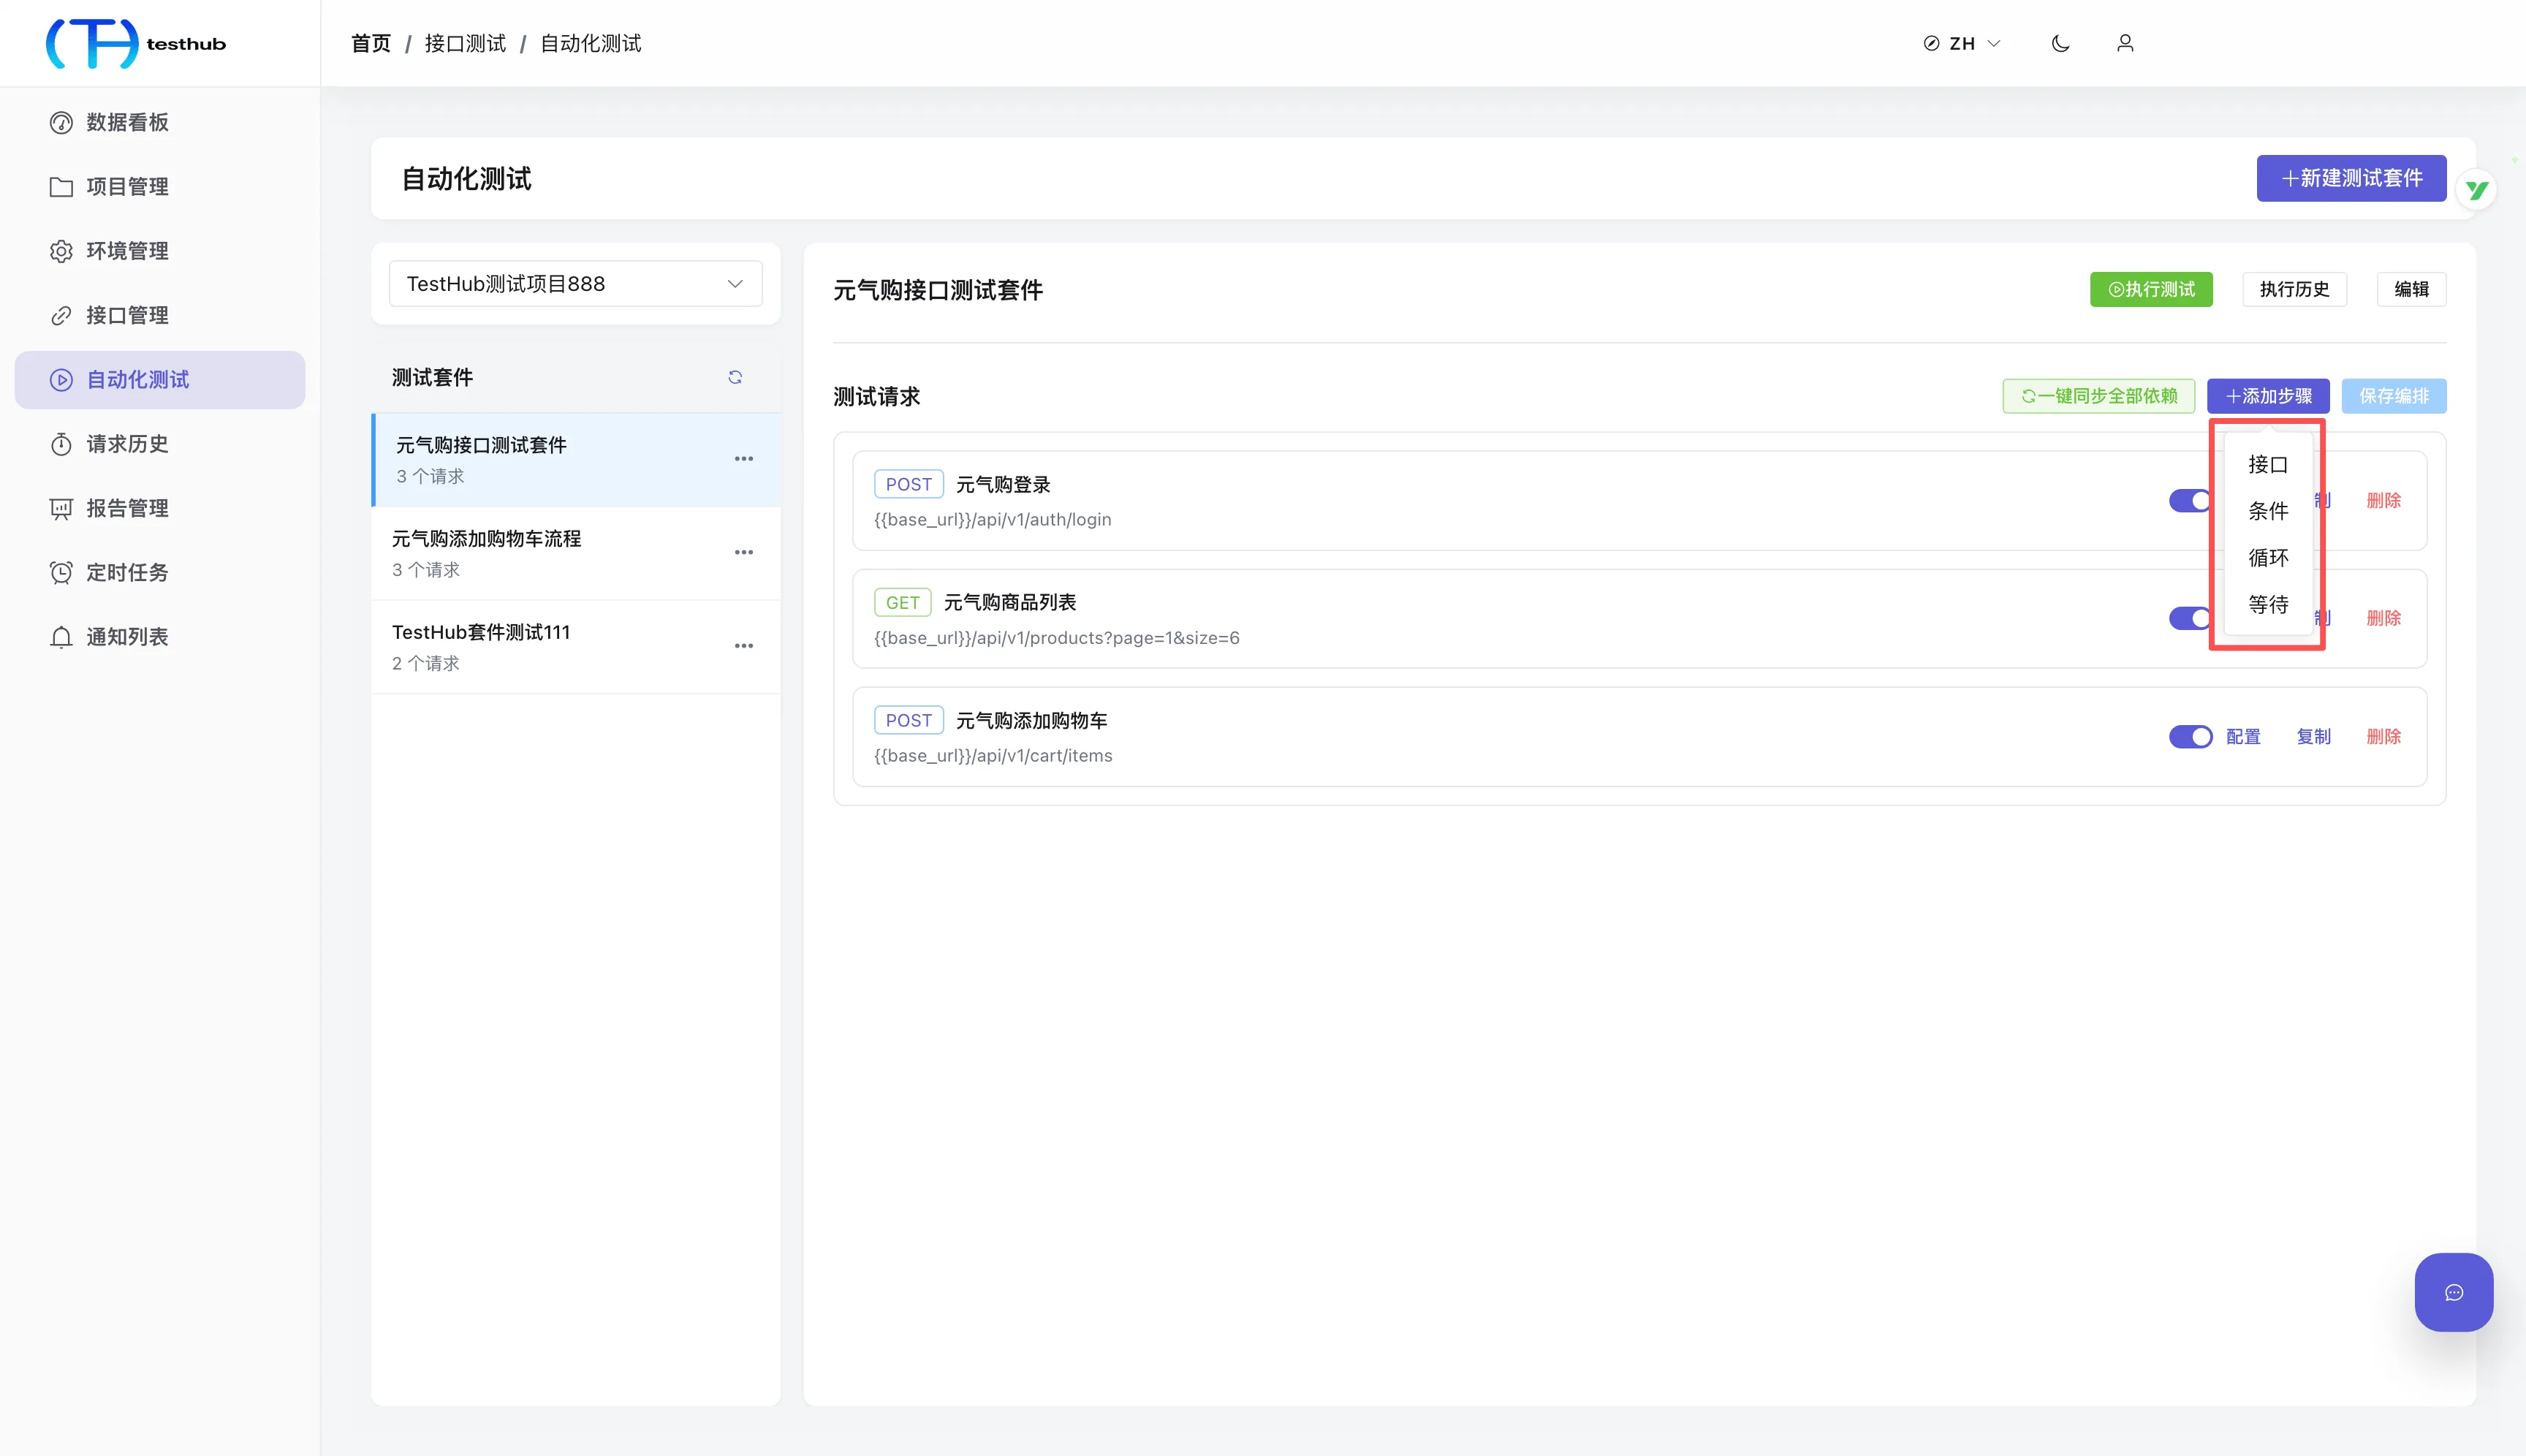Open the ZH language dropdown

(1961, 43)
